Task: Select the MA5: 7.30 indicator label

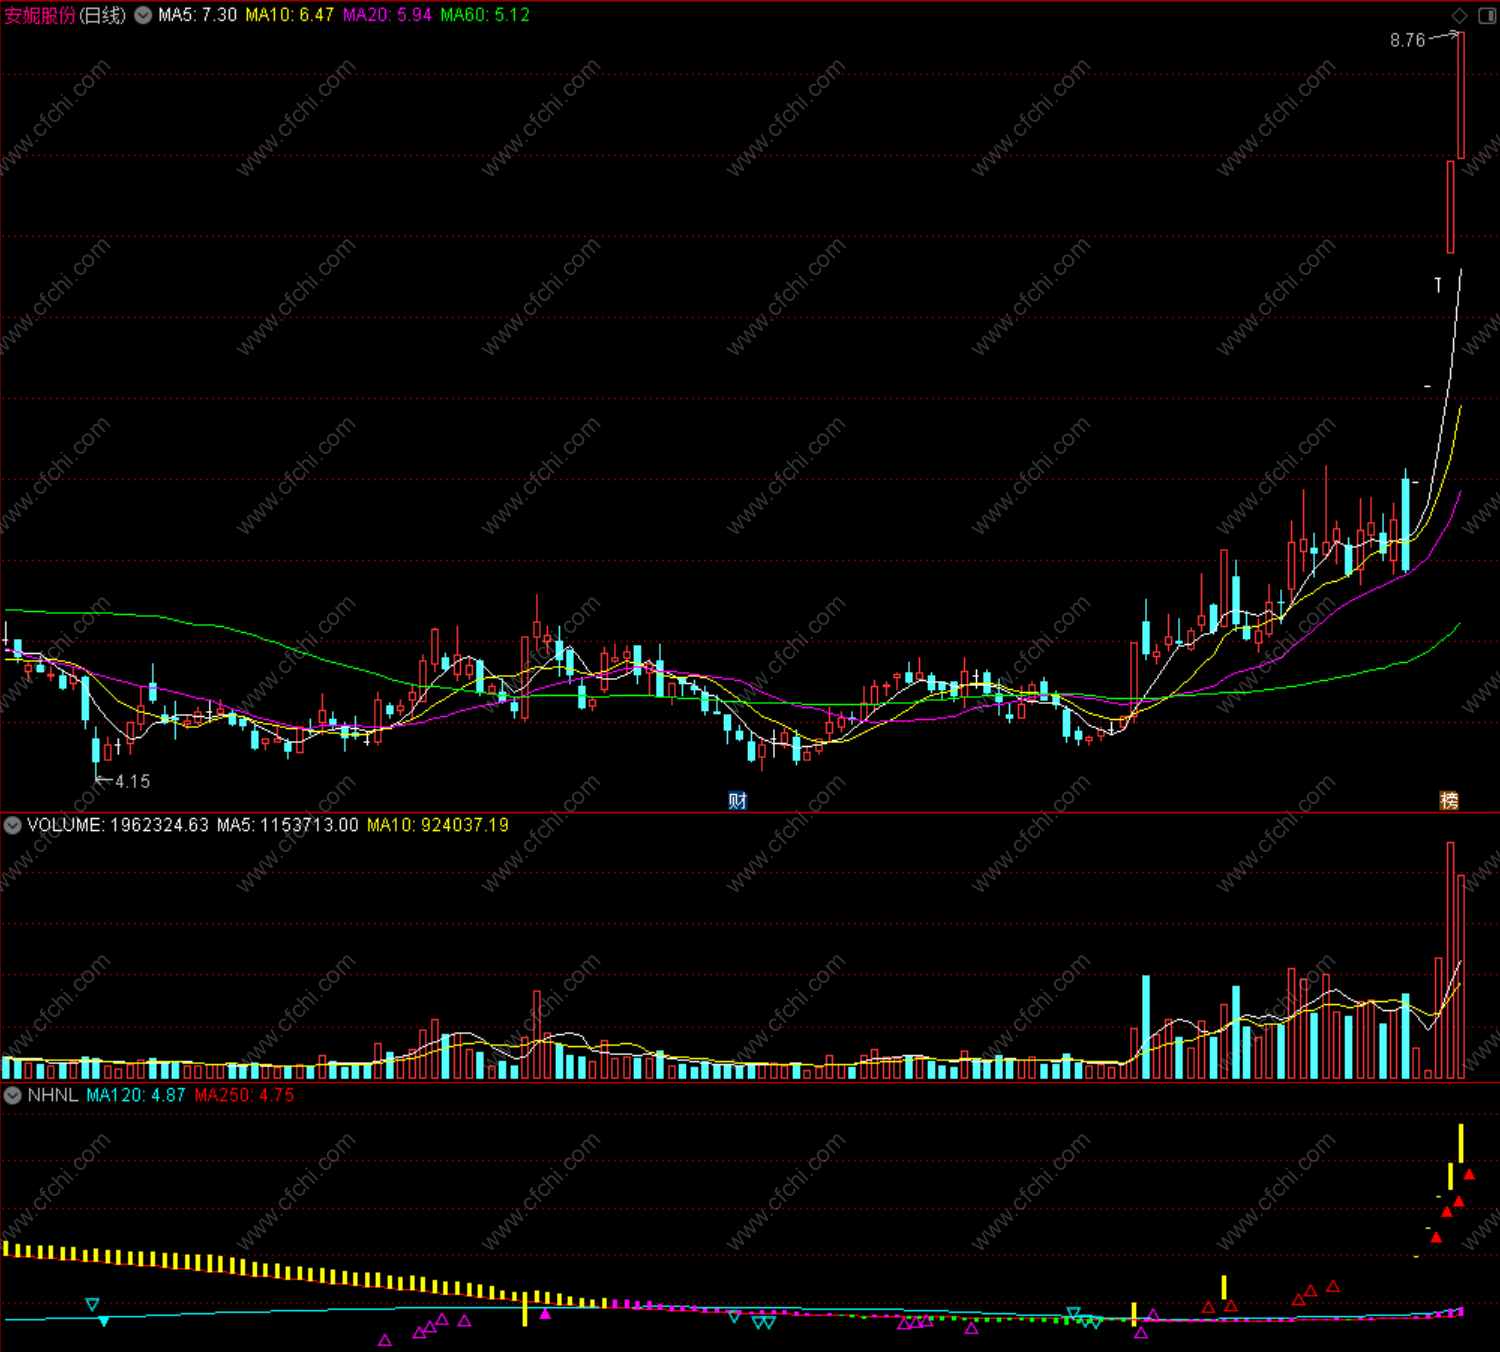Action: point(197,15)
